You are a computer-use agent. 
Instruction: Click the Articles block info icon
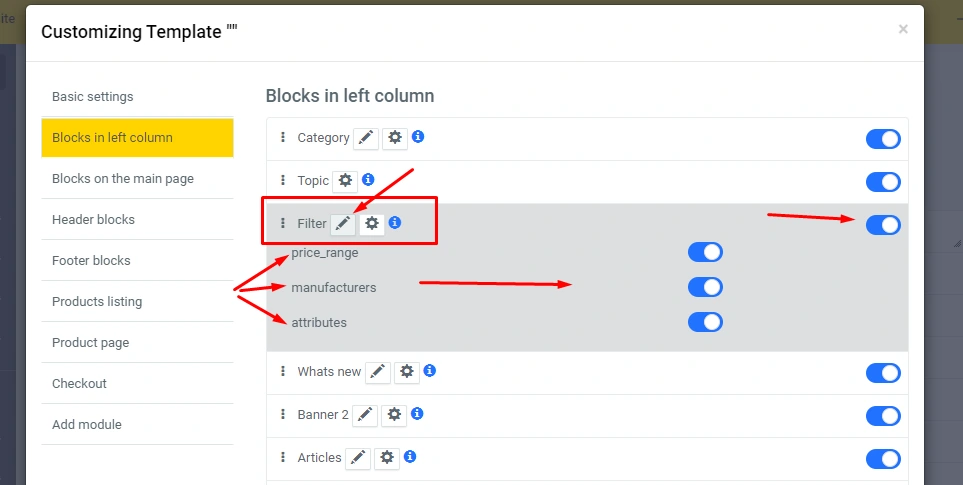pos(410,457)
